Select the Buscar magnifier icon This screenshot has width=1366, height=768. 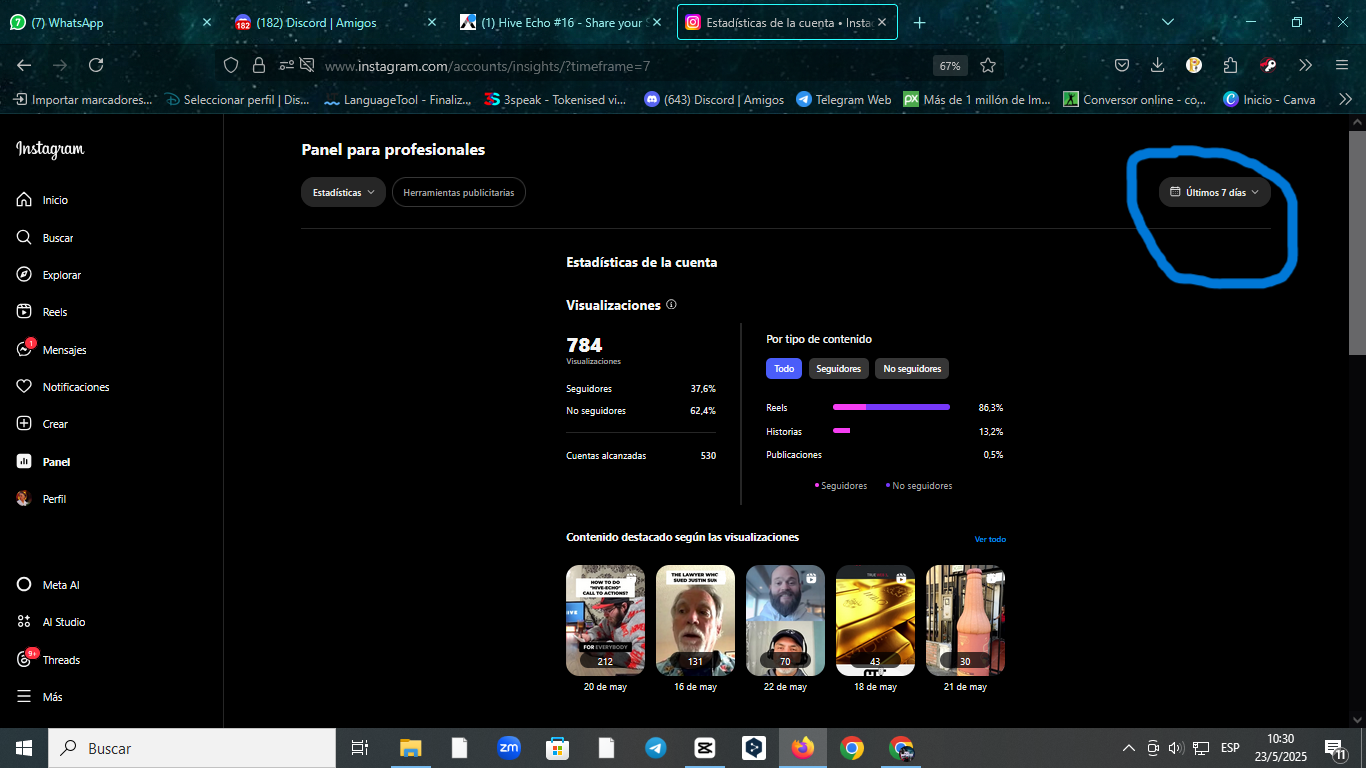[24, 238]
